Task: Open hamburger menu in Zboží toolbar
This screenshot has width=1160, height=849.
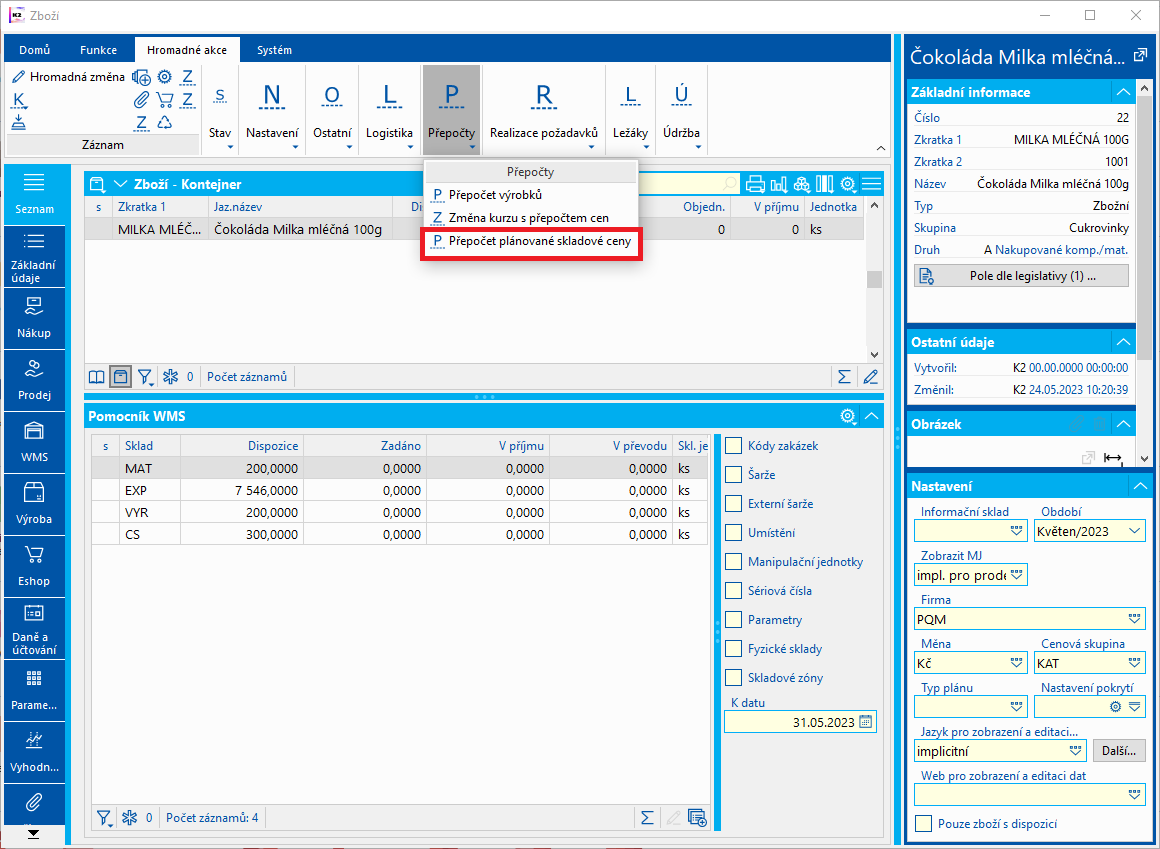Action: 871,184
